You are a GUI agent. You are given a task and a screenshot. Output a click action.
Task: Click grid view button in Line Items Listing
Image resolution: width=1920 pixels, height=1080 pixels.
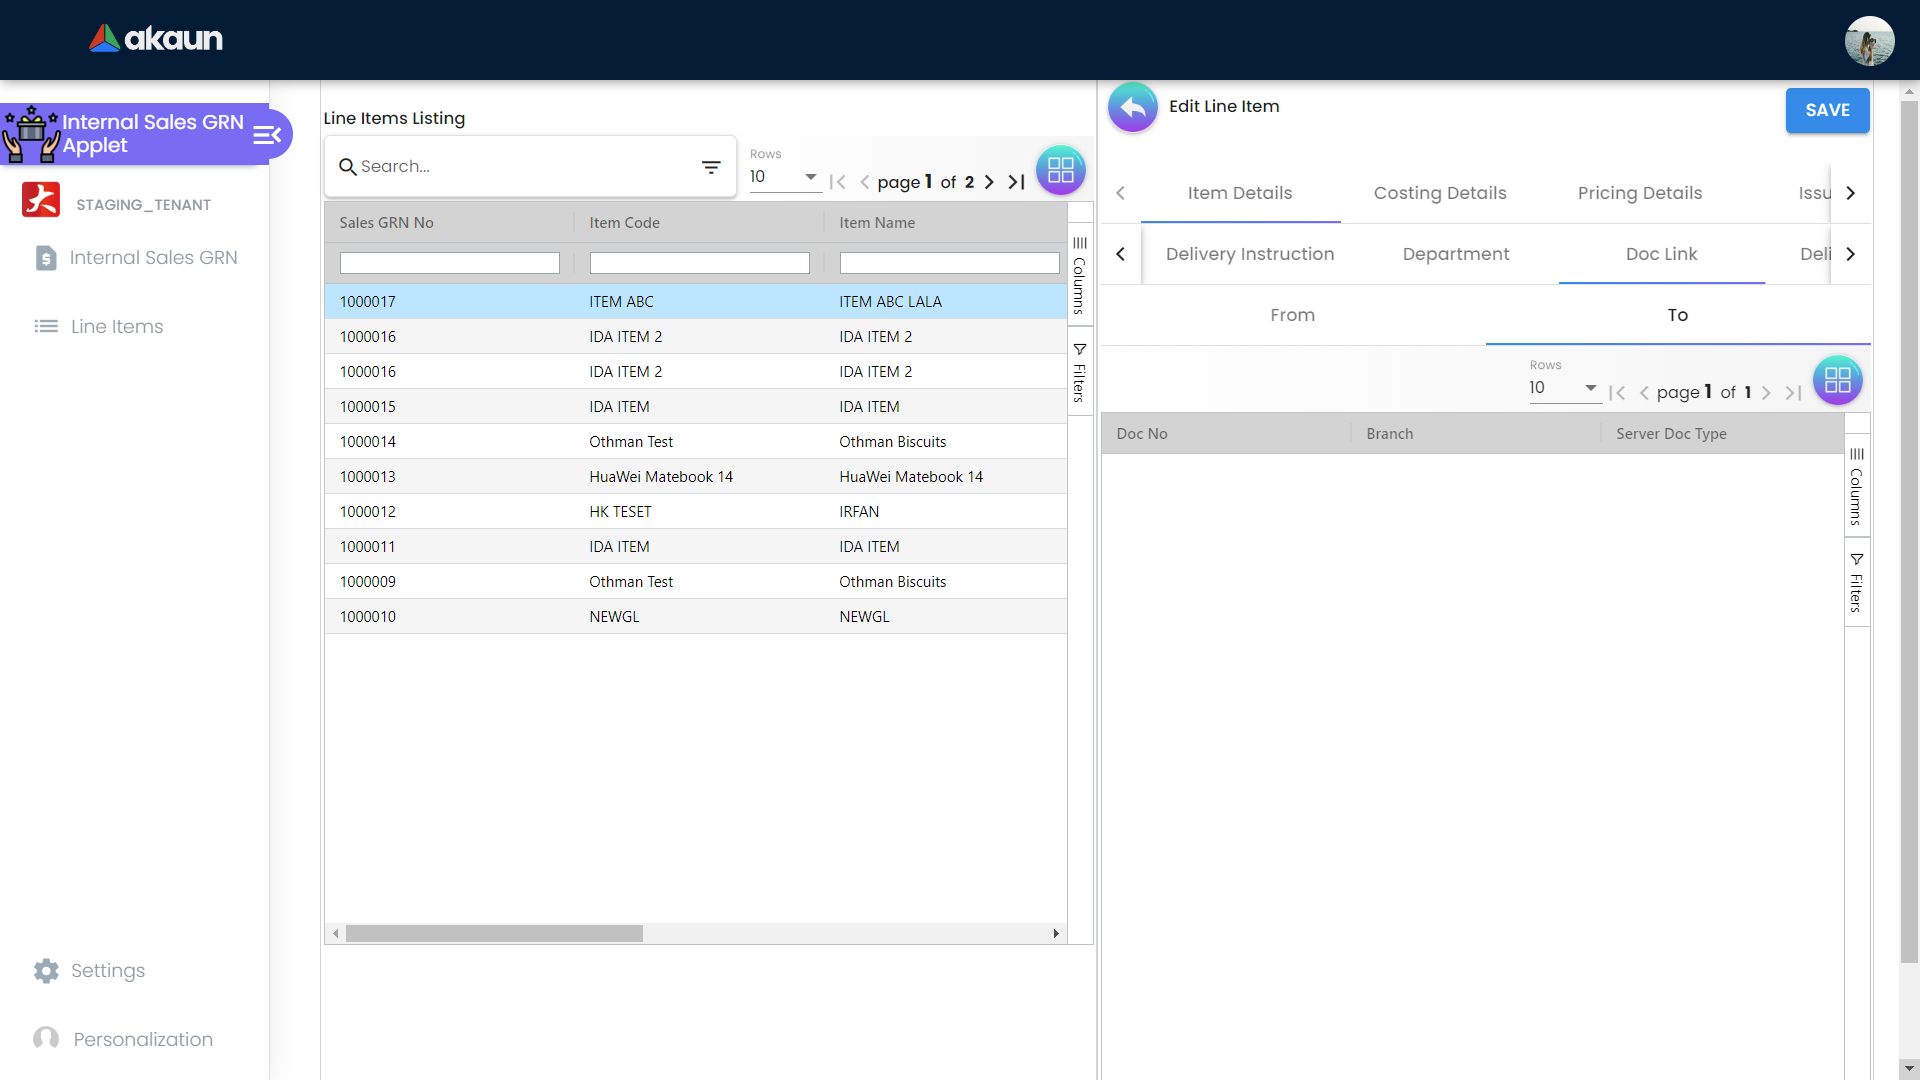point(1060,170)
